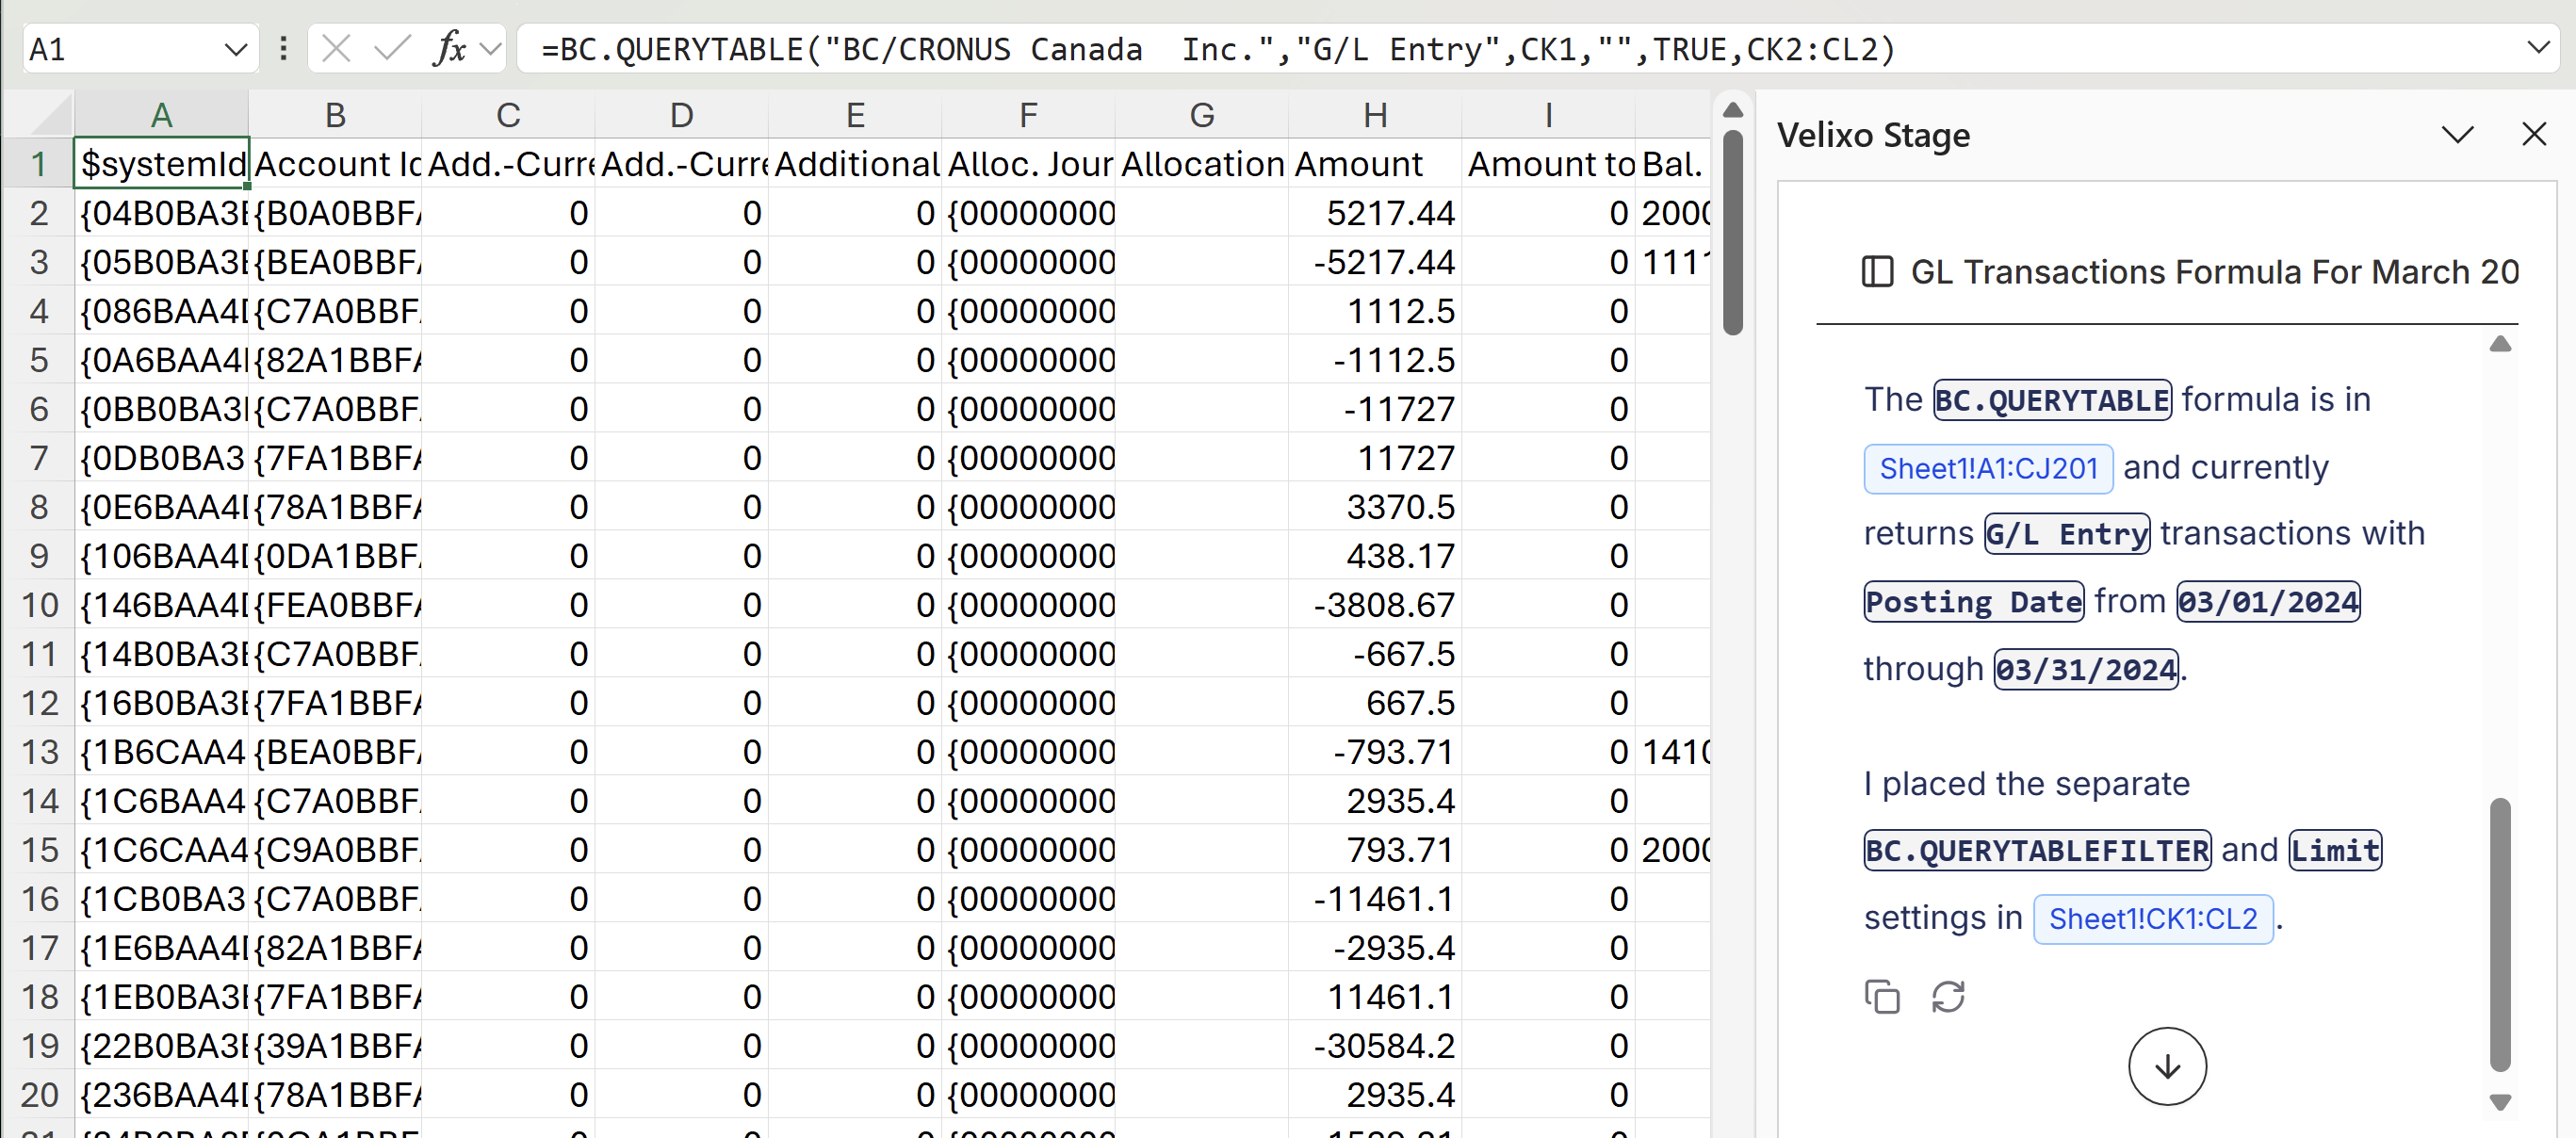Select row 1 header
2576x1138 pixels.
click(x=38, y=163)
